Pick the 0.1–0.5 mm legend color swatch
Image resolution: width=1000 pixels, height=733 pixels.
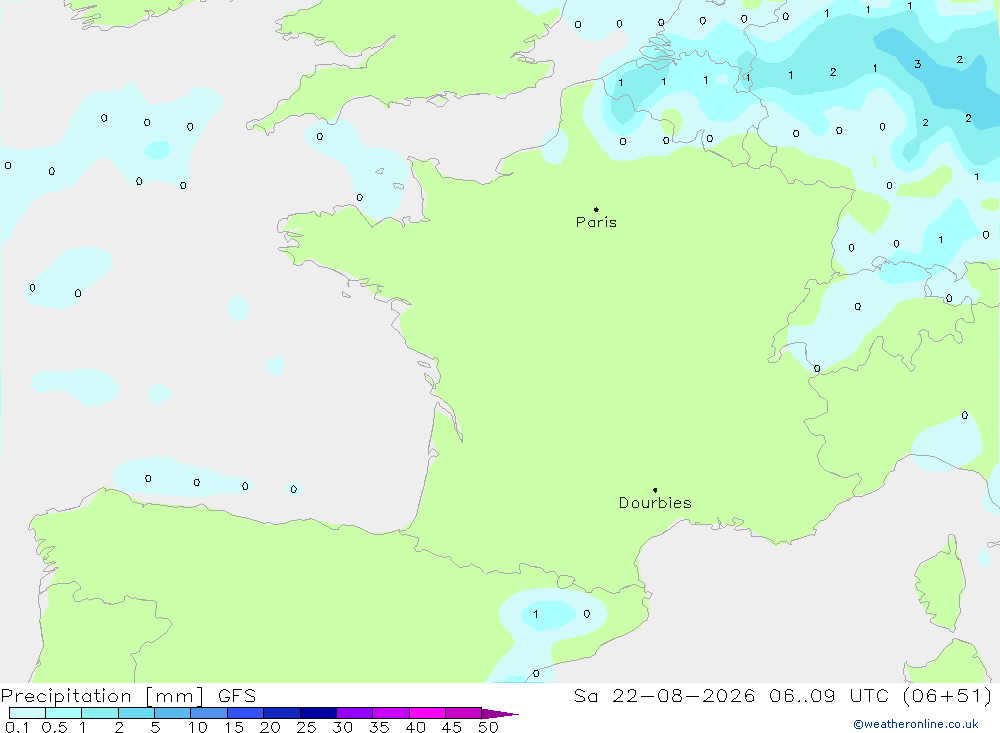point(27,713)
